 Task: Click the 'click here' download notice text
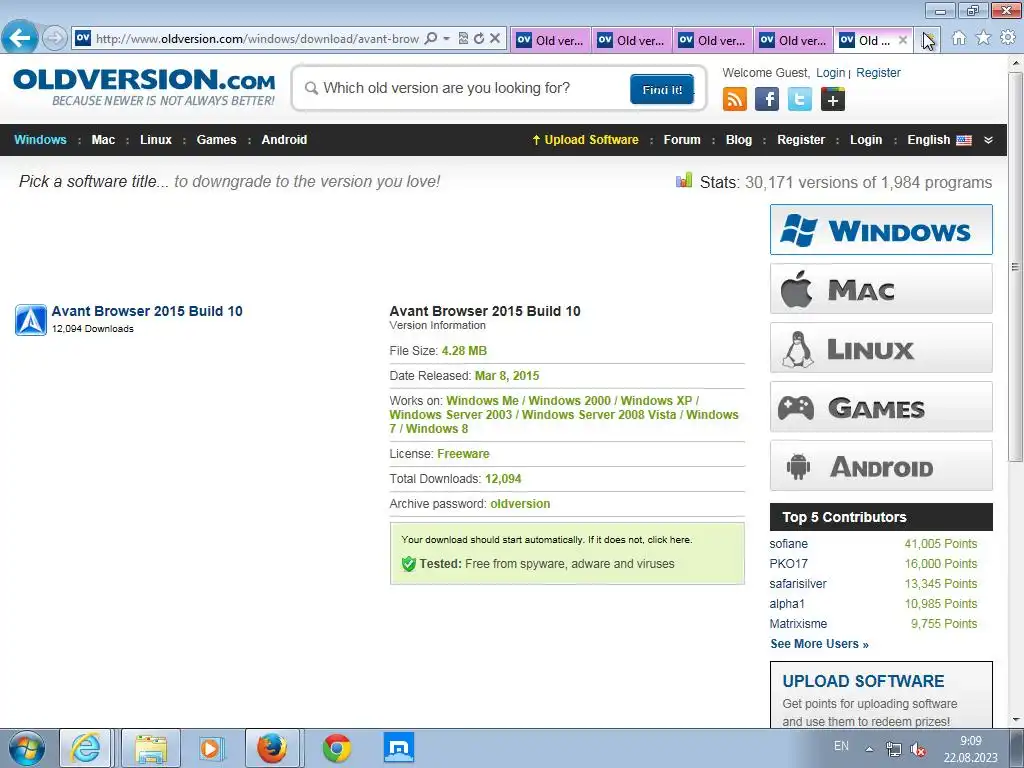click(669, 539)
